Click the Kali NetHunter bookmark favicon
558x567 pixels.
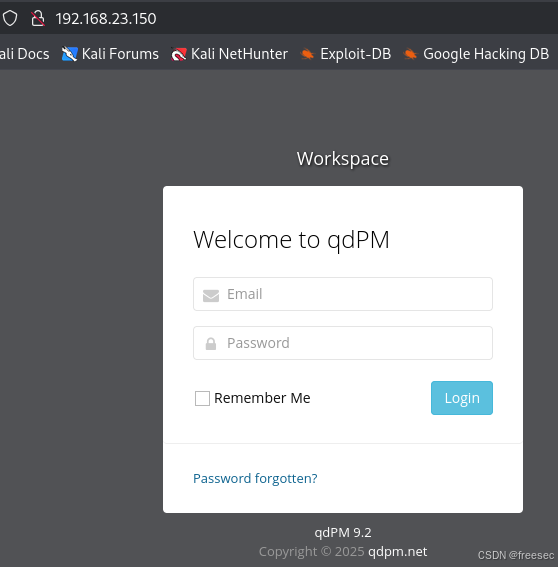pyautogui.click(x=179, y=54)
